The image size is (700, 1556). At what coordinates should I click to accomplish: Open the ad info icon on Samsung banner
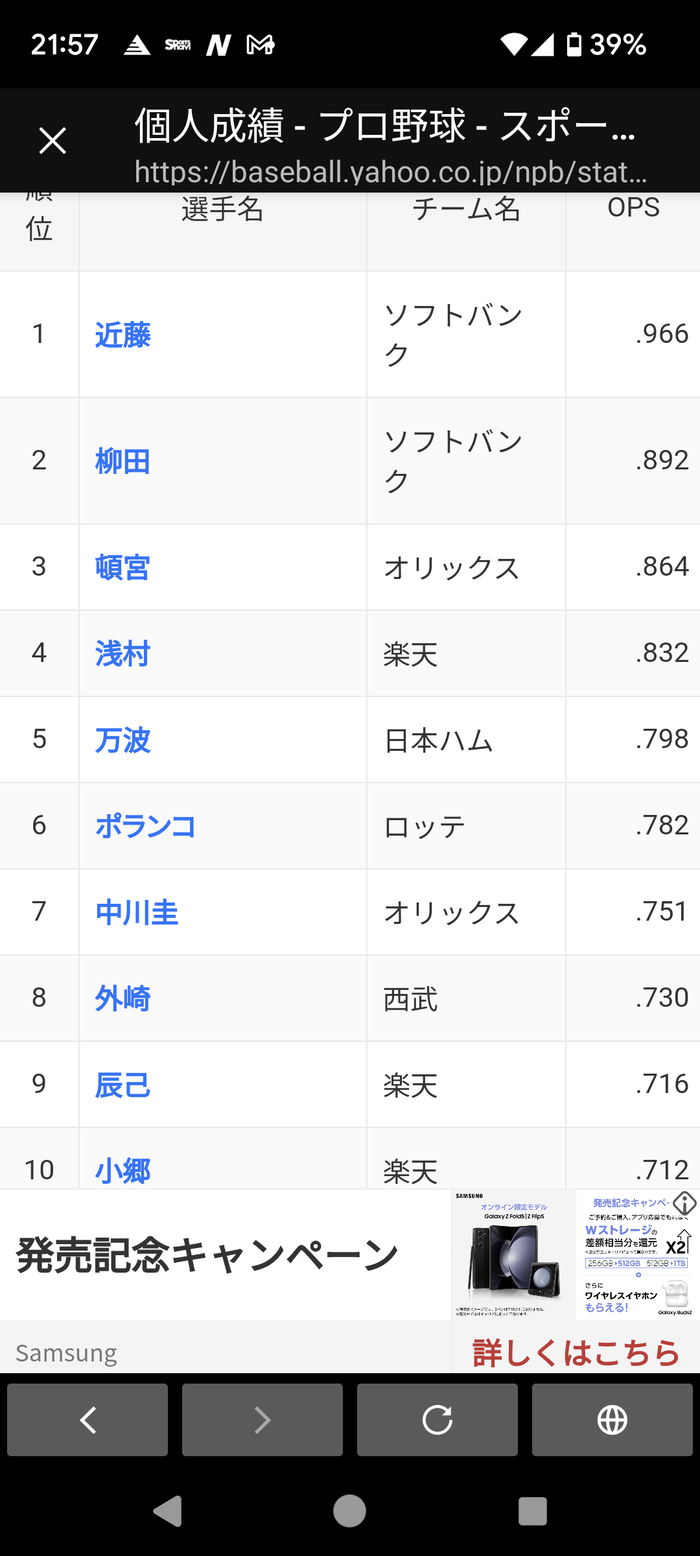coord(684,1203)
